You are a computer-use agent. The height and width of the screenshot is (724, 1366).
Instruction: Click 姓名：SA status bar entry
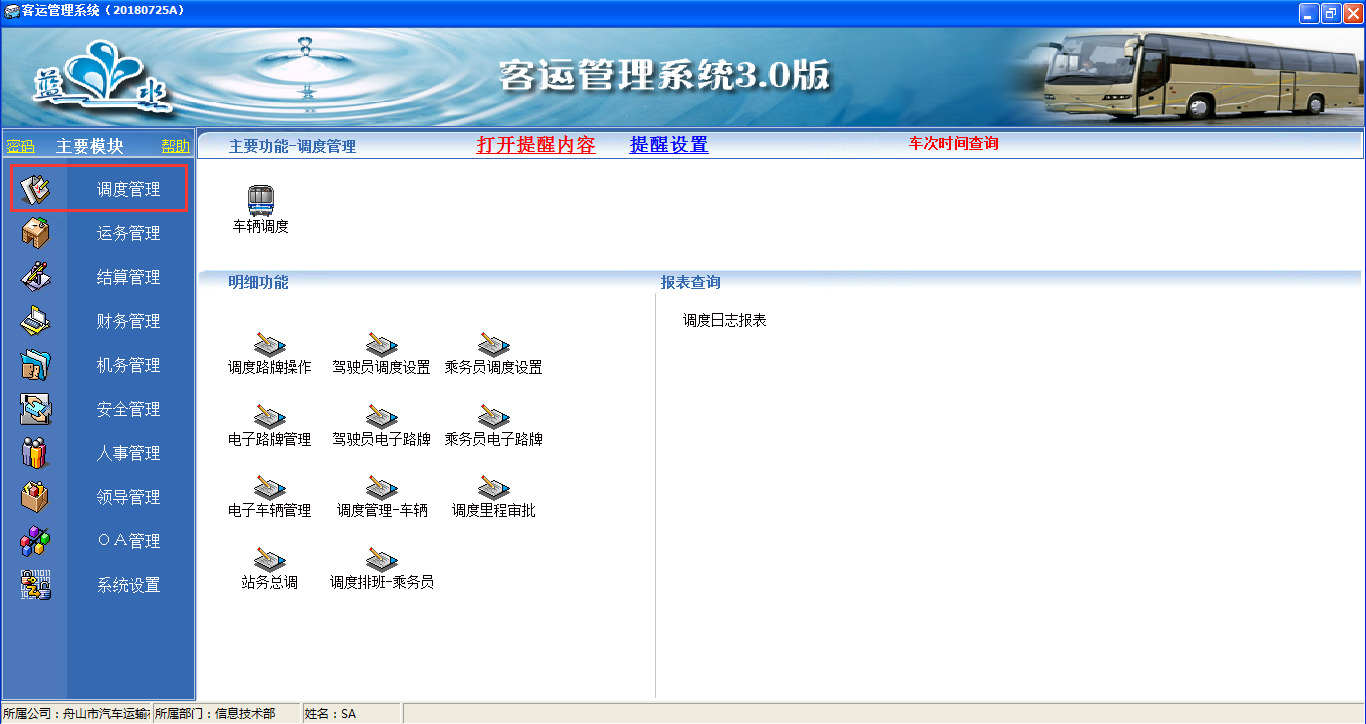coord(351,714)
